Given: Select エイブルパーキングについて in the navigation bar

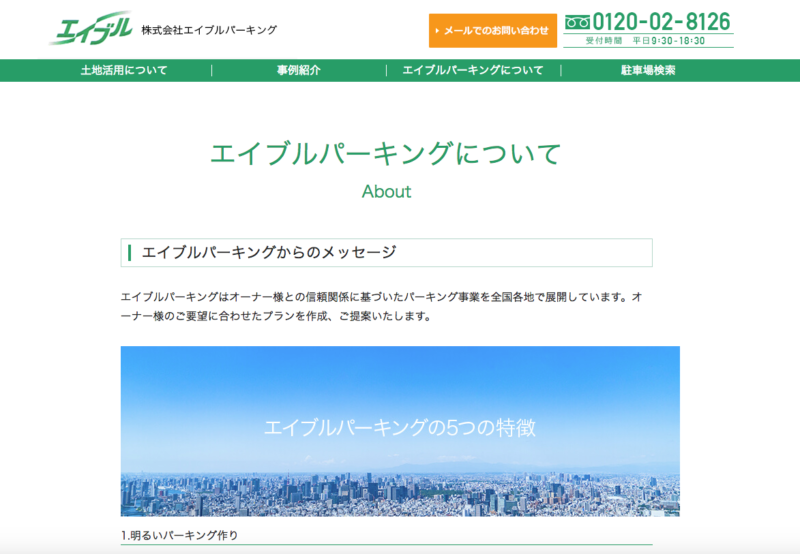Looking at the screenshot, I should coord(472,70).
